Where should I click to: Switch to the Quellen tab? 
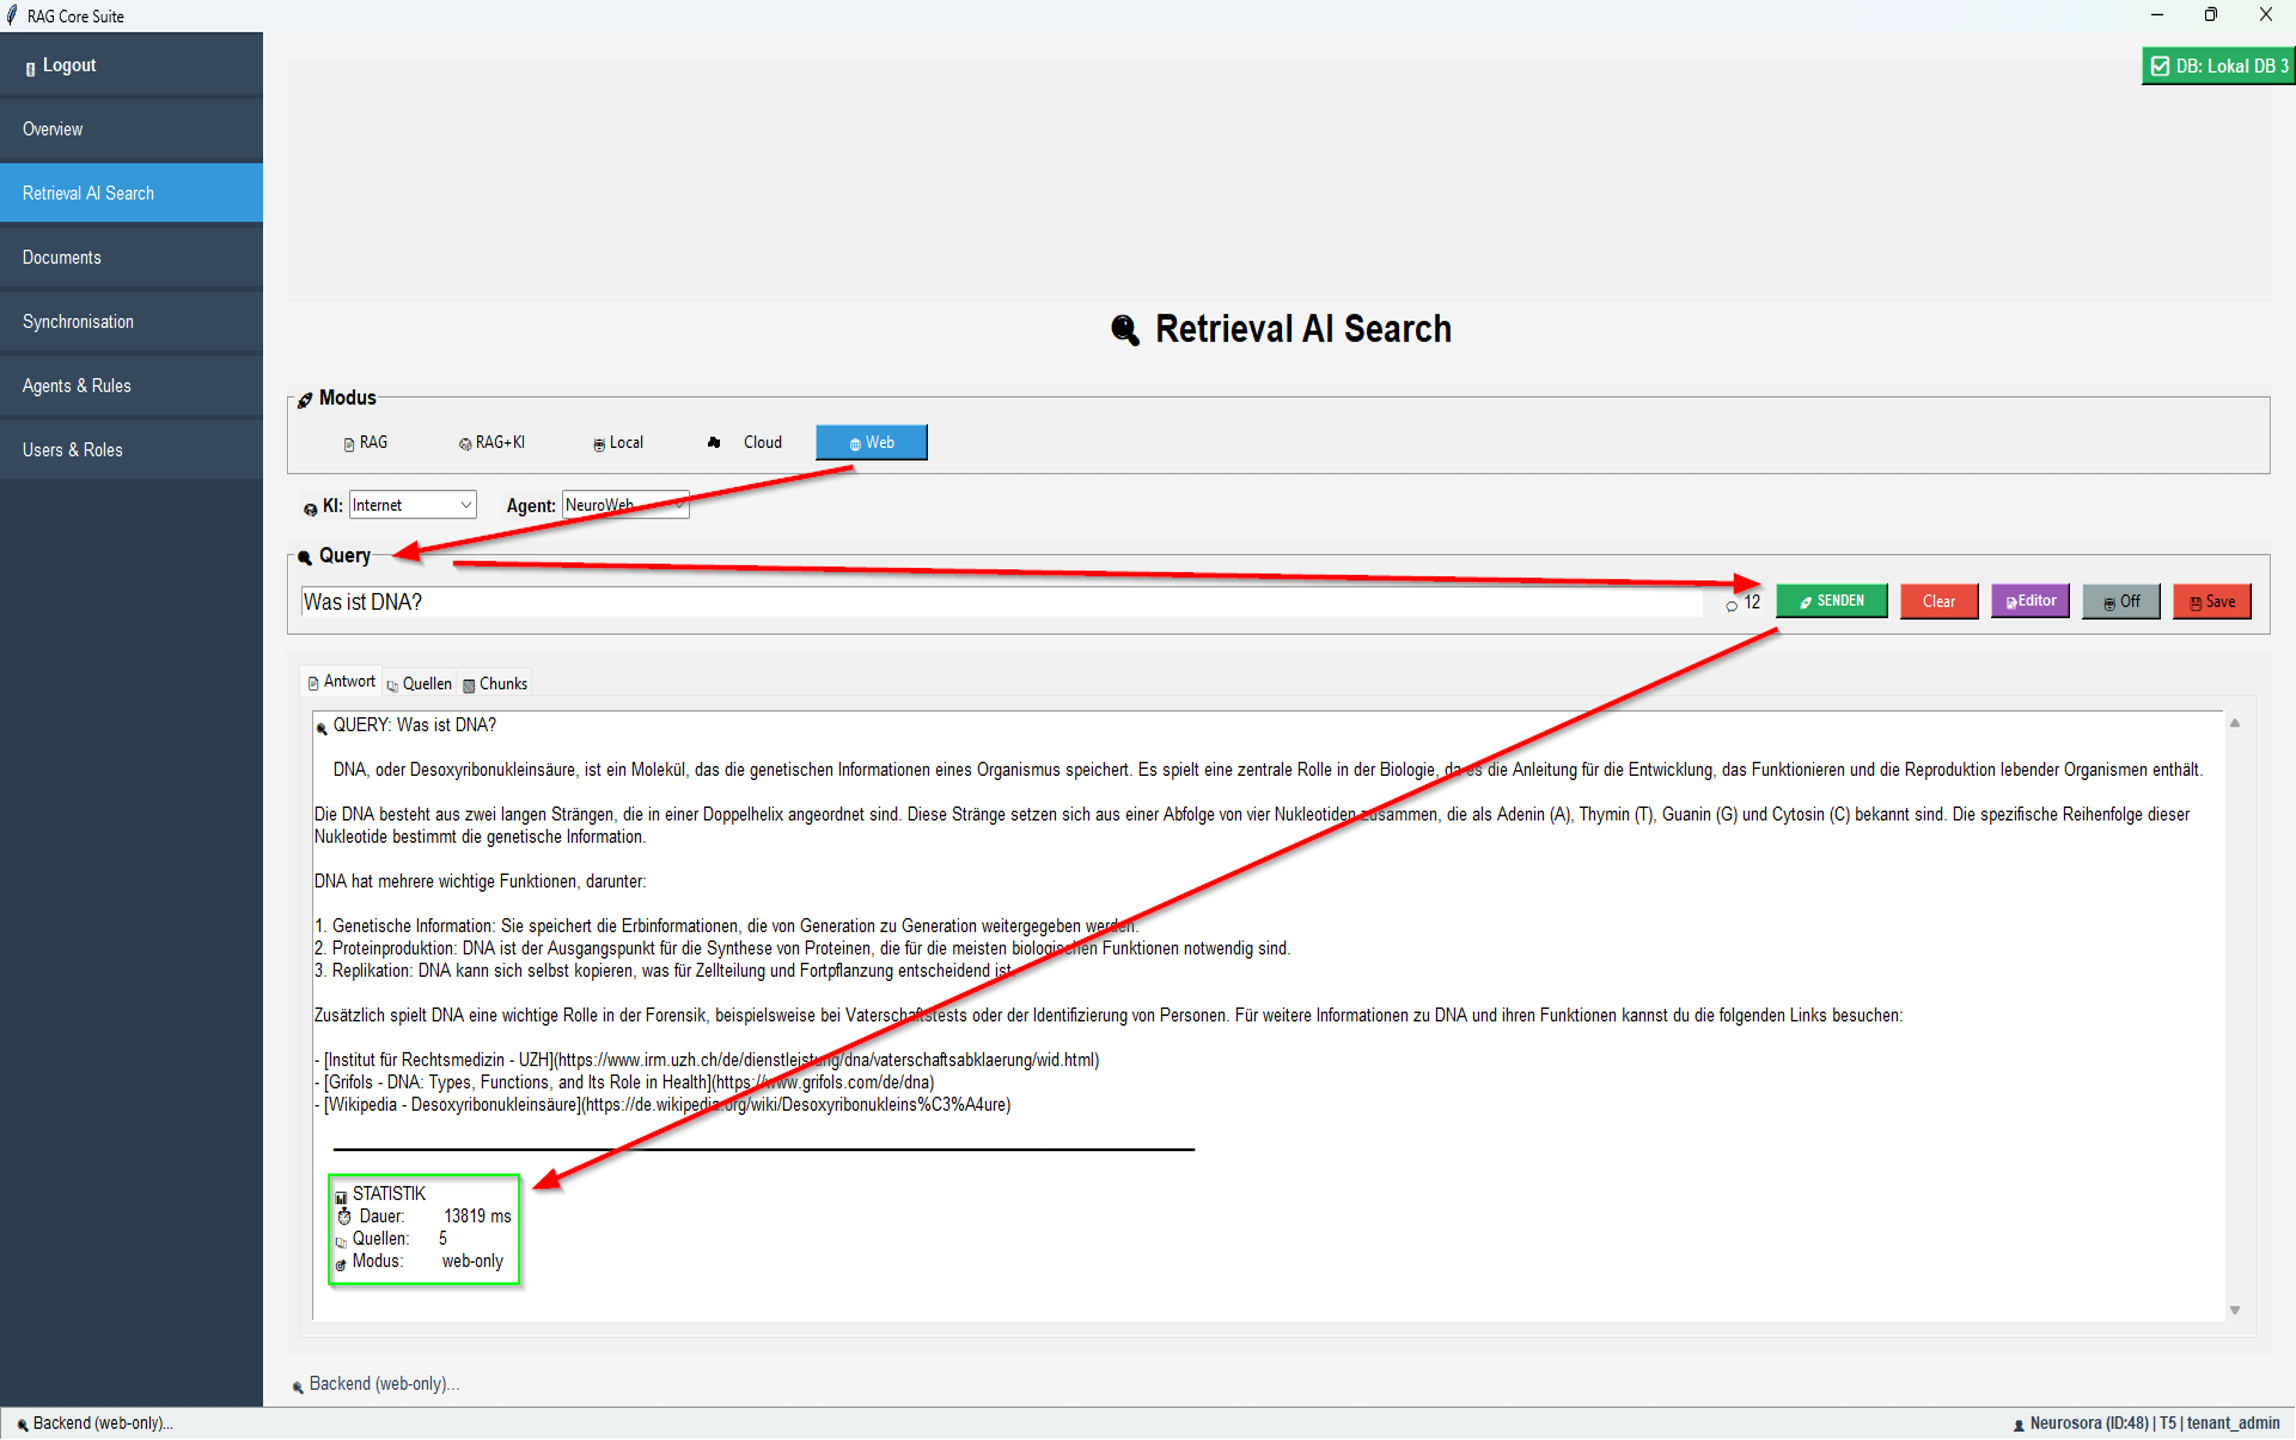[x=419, y=684]
